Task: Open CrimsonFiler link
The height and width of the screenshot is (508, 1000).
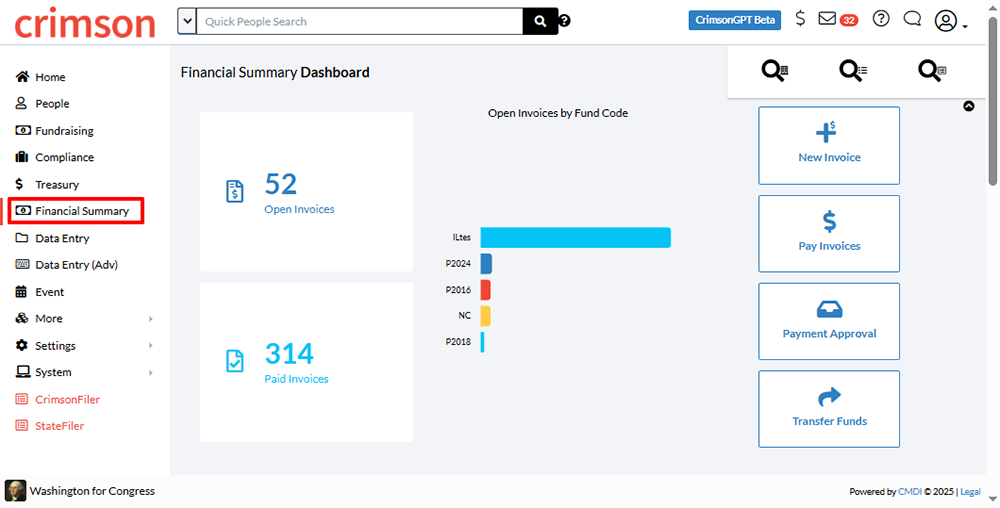Action: pos(68,400)
